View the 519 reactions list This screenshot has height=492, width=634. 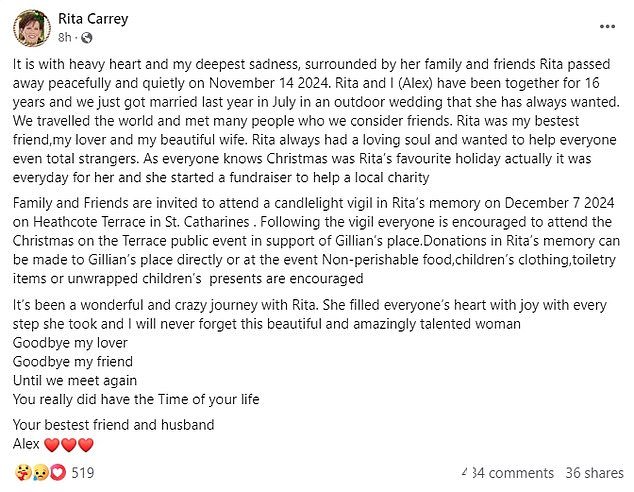83,473
